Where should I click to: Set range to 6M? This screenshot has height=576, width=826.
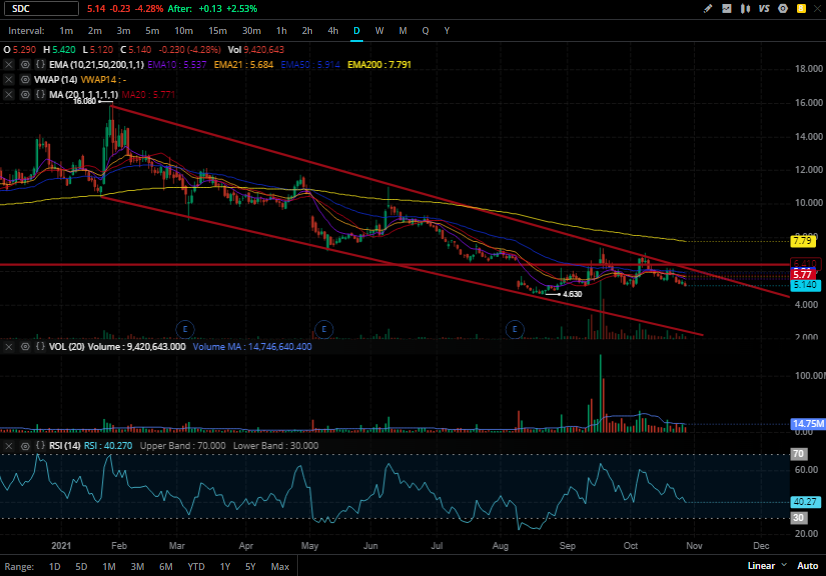pos(166,567)
